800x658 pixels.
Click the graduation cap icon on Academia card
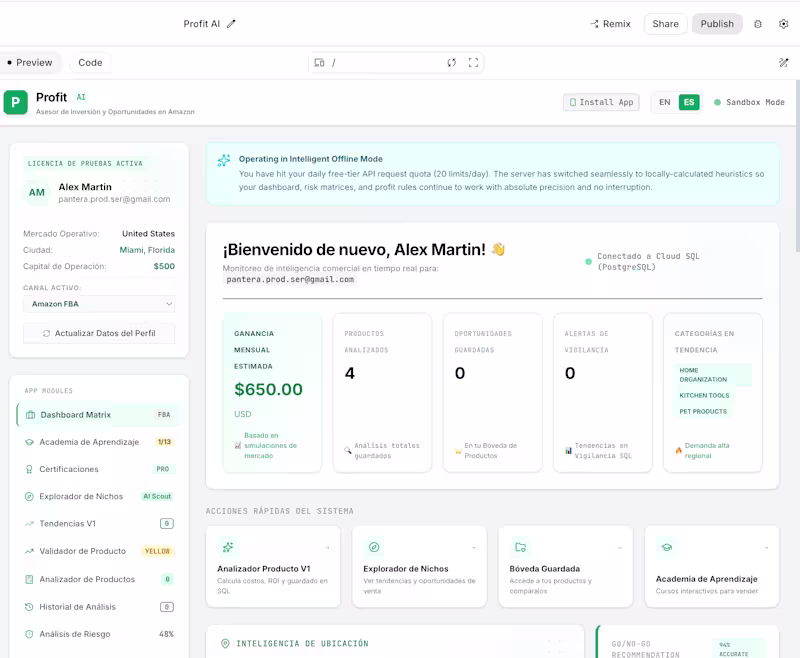[x=666, y=547]
